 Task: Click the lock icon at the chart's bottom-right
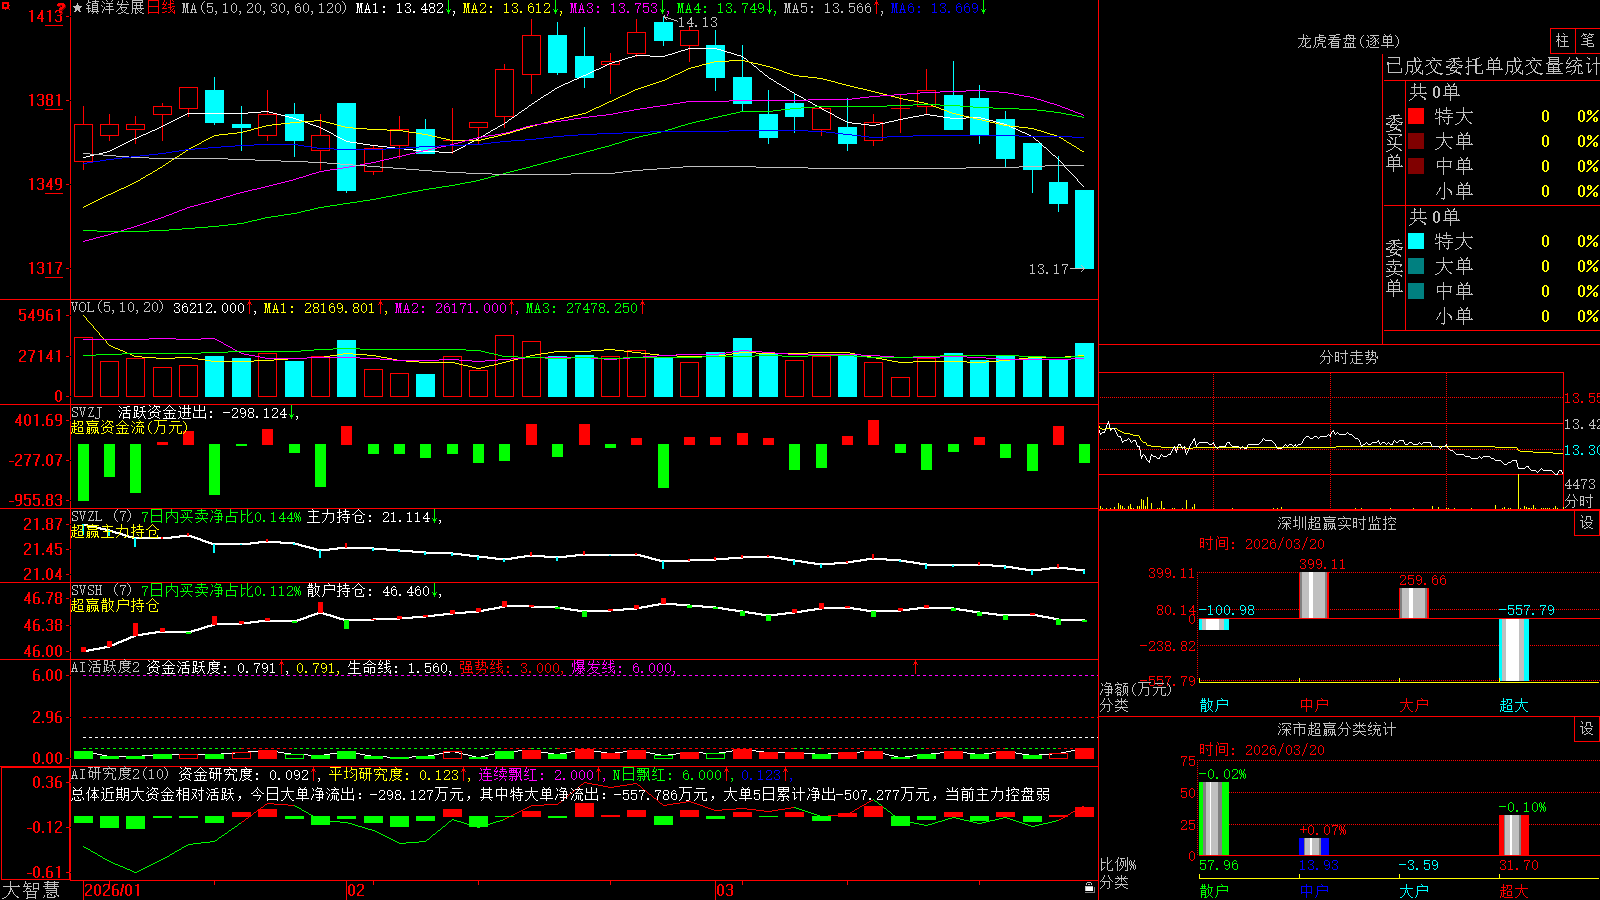(1090, 887)
